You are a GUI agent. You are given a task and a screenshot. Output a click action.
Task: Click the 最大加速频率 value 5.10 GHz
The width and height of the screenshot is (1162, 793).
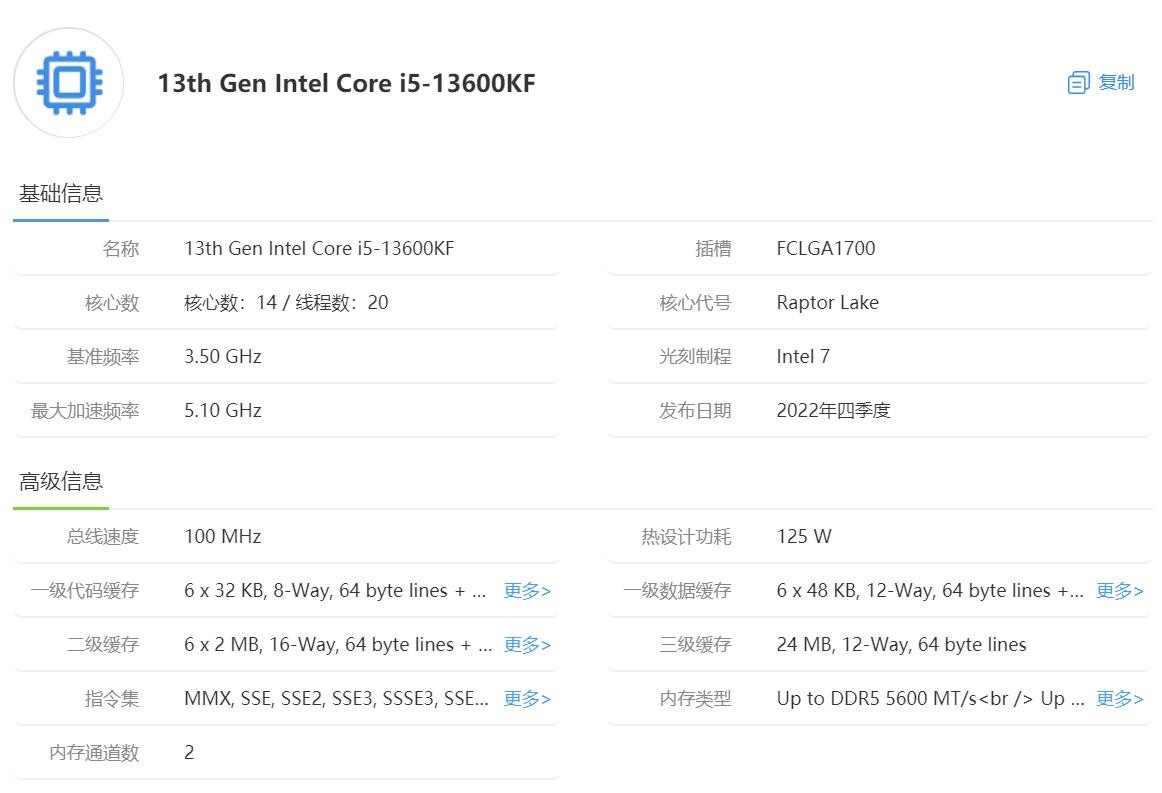pyautogui.click(x=223, y=411)
